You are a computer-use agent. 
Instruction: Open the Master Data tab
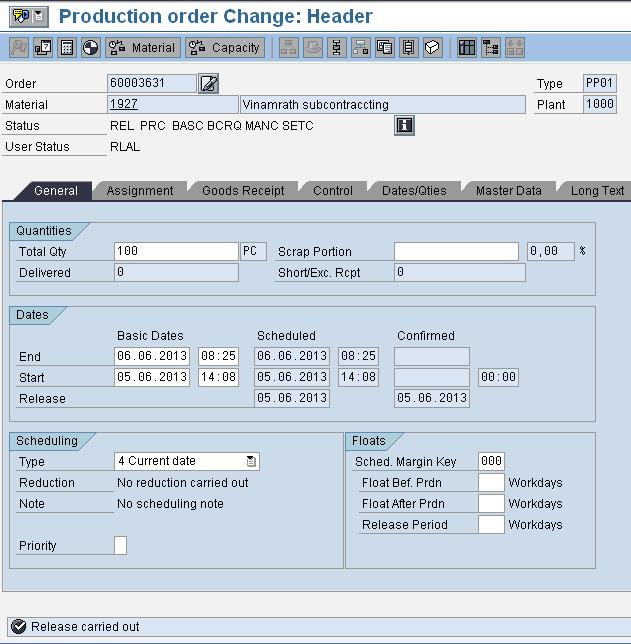508,191
